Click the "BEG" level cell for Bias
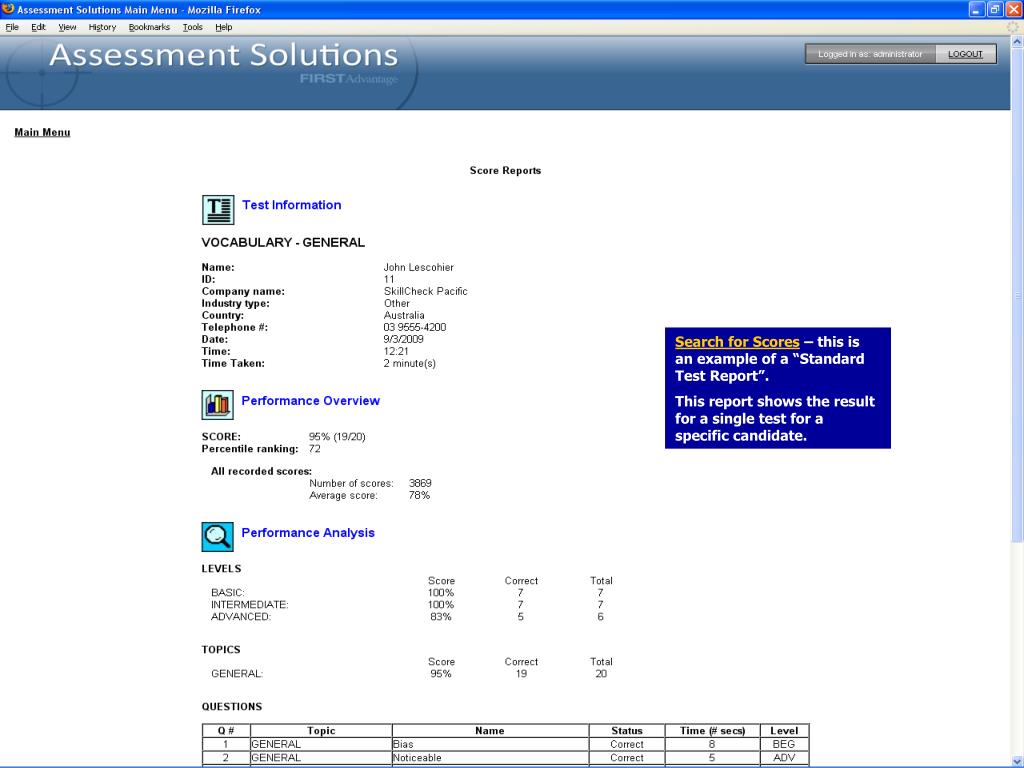This screenshot has width=1024, height=768. [784, 744]
